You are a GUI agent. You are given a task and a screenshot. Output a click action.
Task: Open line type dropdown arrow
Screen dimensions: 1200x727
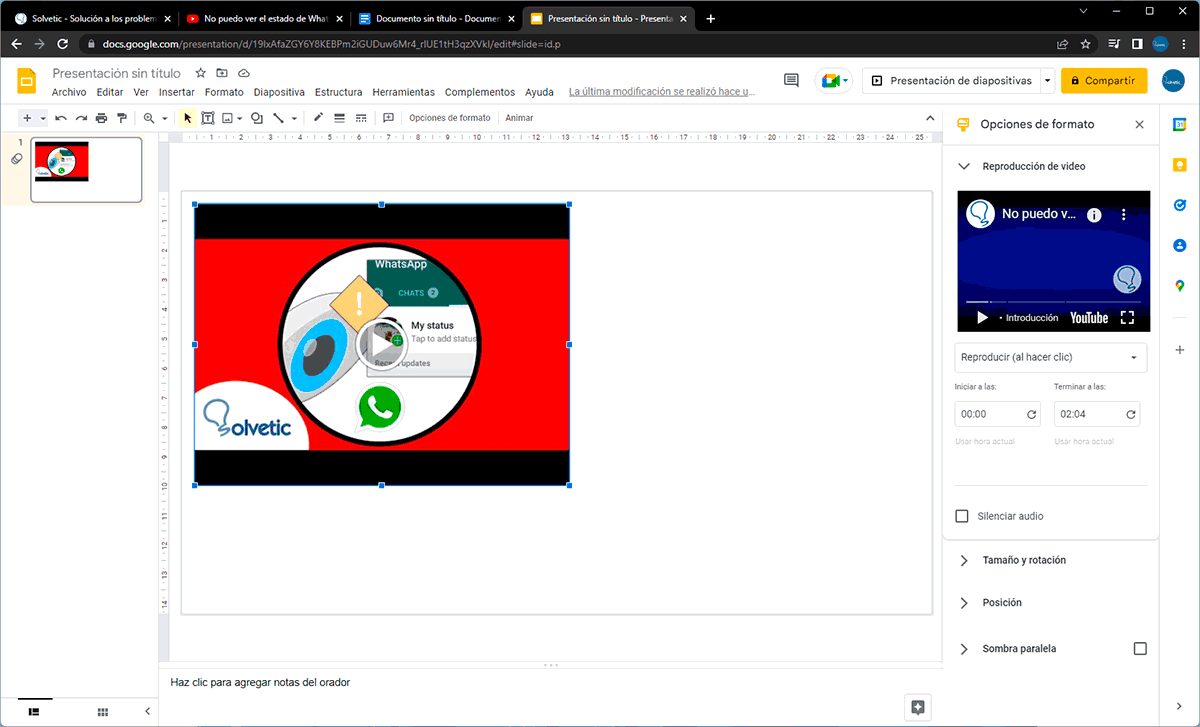click(294, 118)
